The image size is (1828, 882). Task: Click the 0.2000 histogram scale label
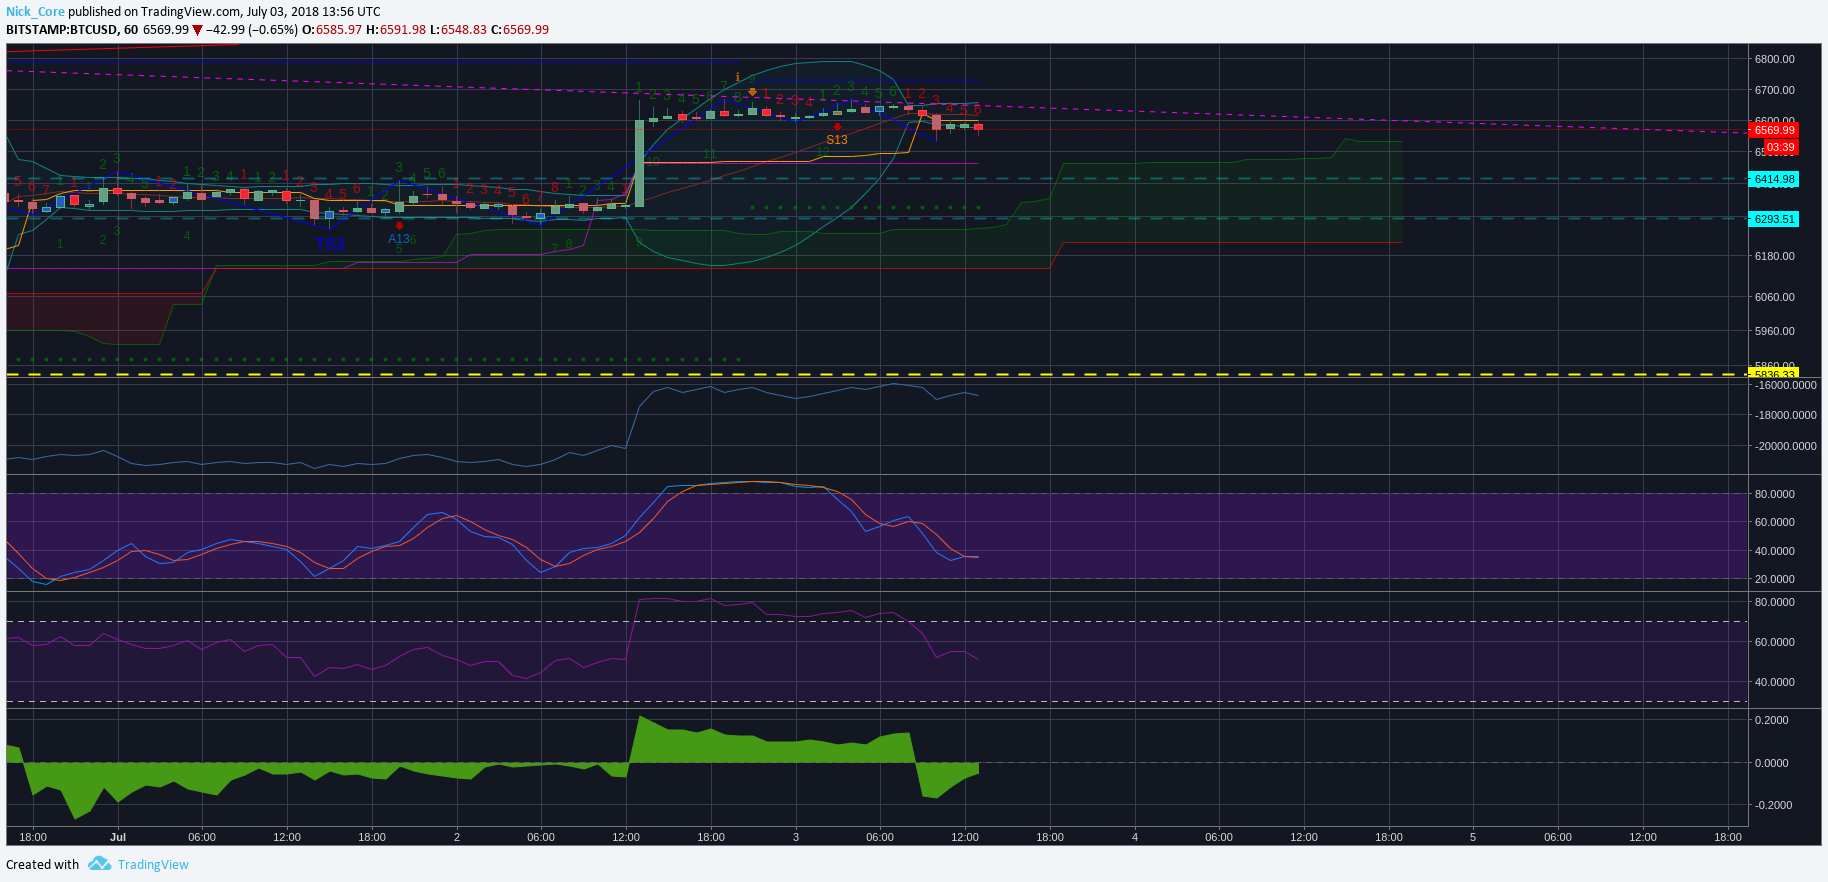click(x=1772, y=720)
